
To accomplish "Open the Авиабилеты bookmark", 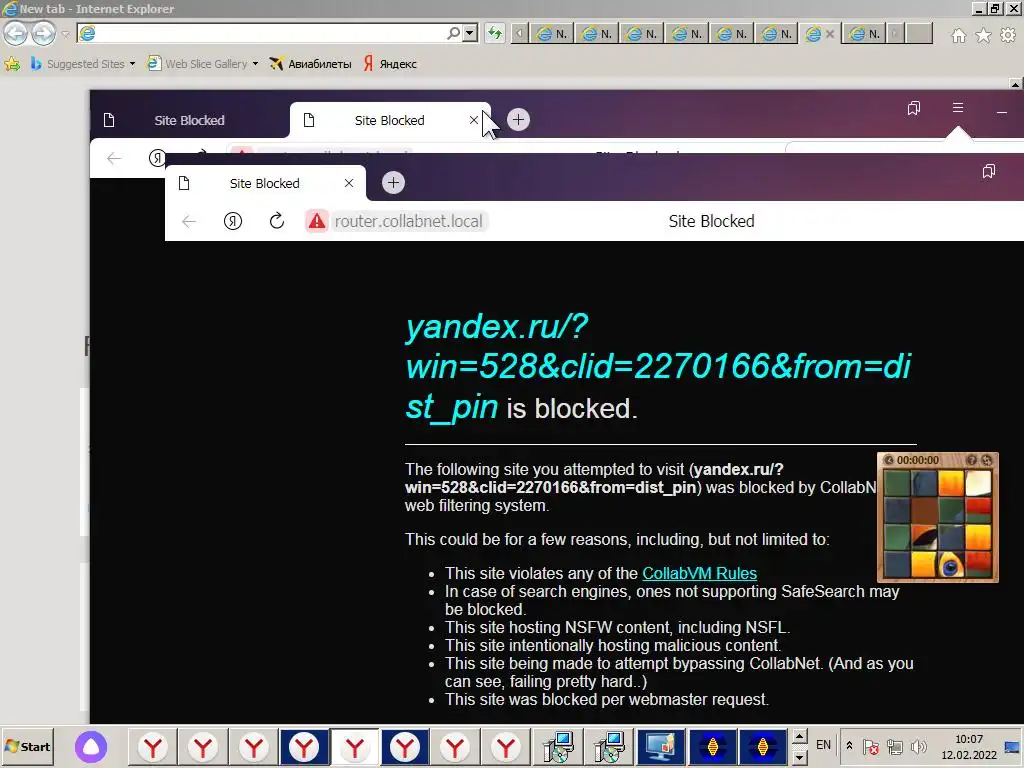I will pos(310,64).
